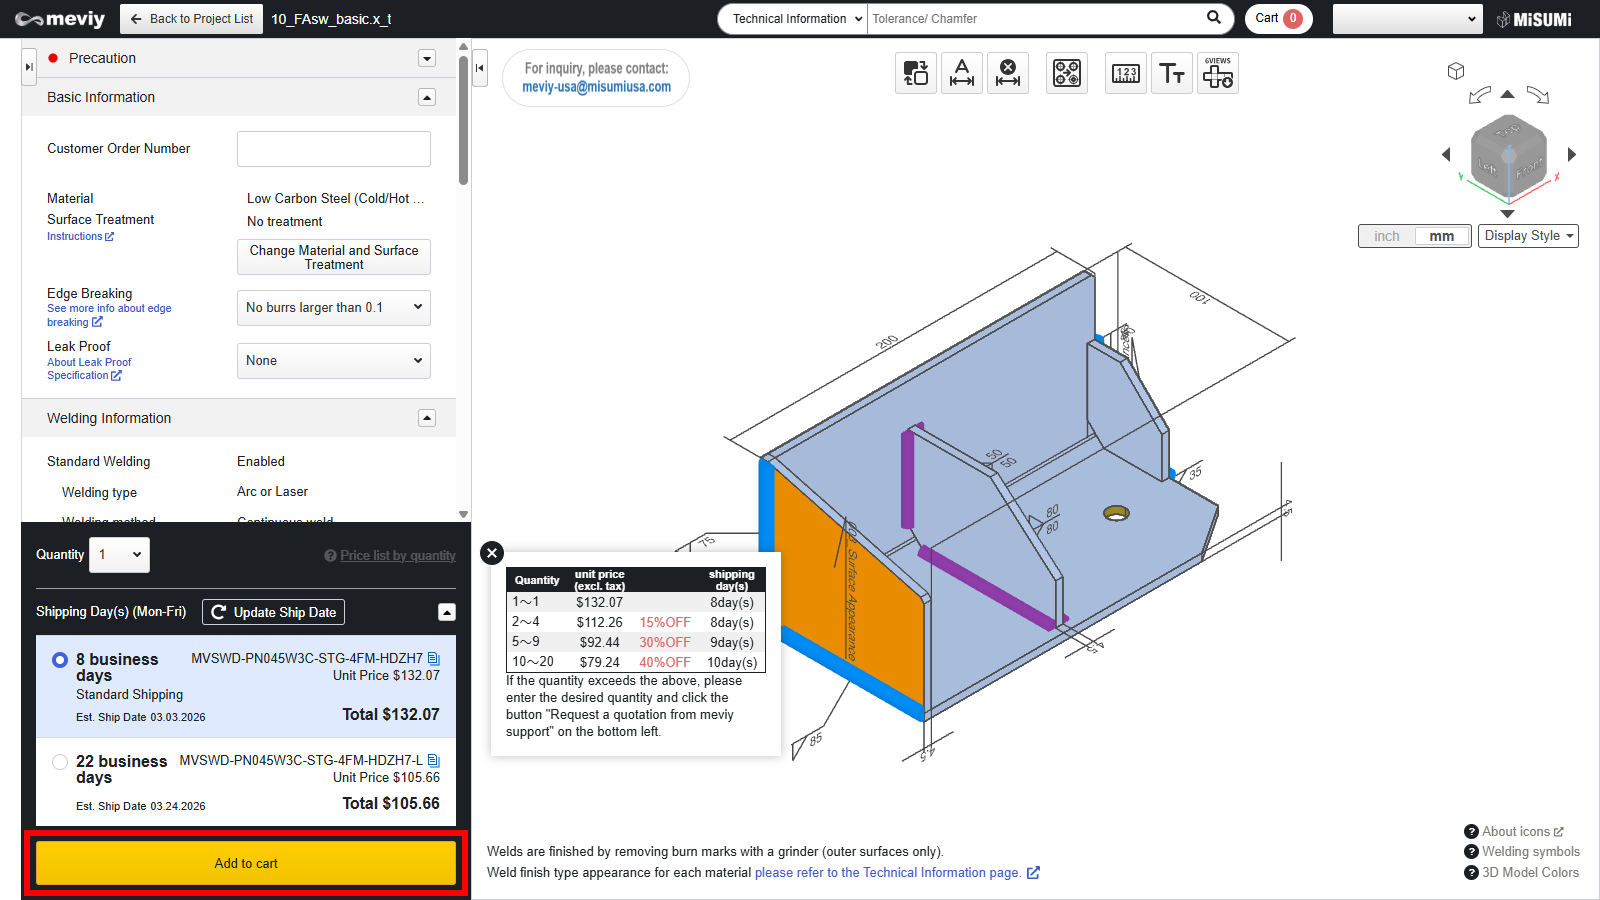The width and height of the screenshot is (1600, 900).
Task: Open the Leak Proof dropdown
Action: click(x=333, y=361)
